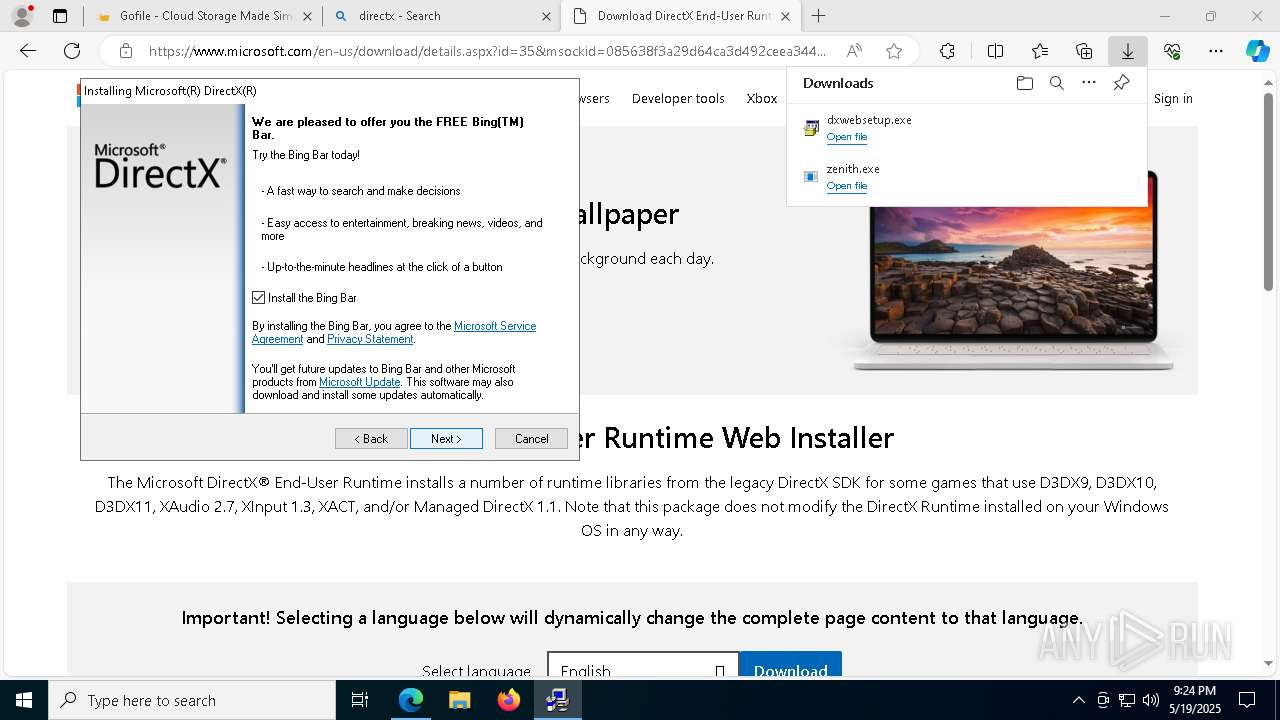Add page to favorites star icon
The width and height of the screenshot is (1280, 720).
[894, 51]
